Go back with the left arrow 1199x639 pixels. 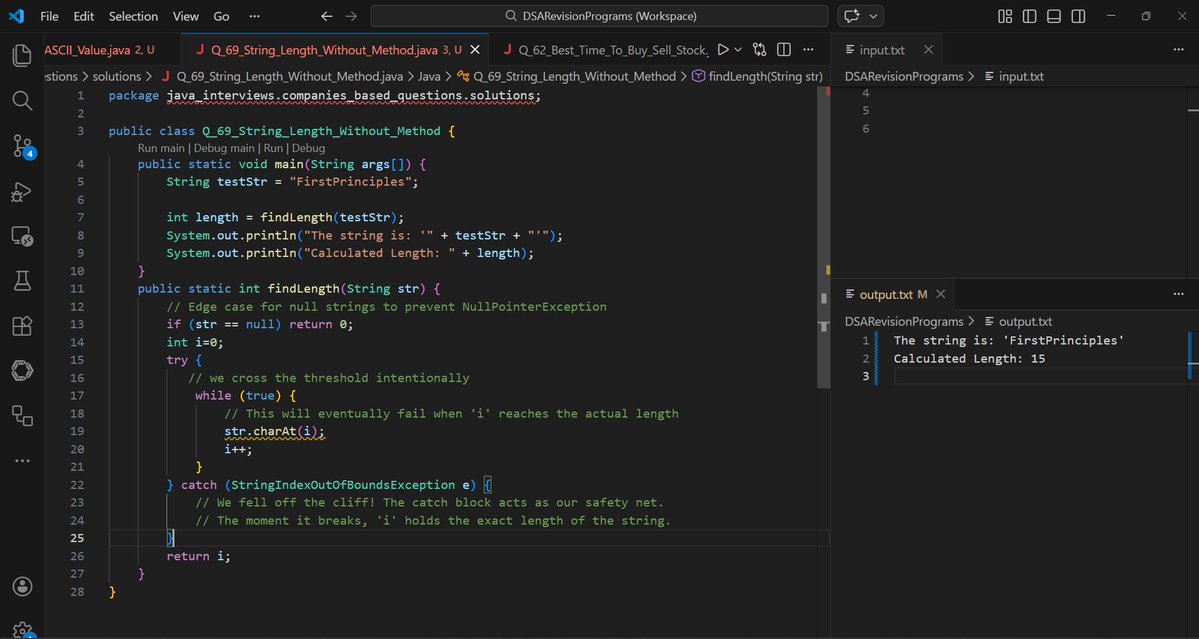click(327, 16)
